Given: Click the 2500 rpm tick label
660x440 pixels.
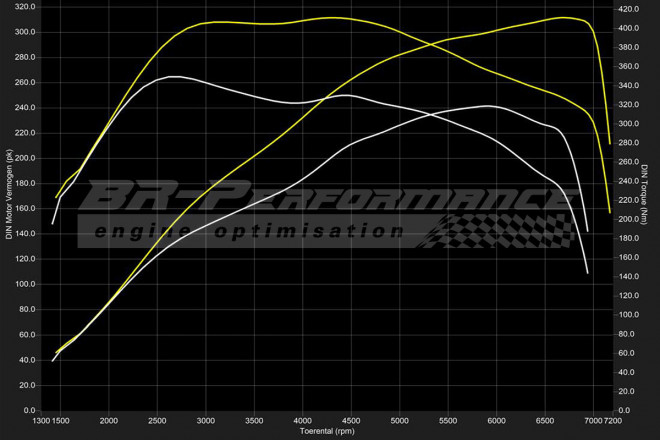Looking at the screenshot, I should coord(158,420).
